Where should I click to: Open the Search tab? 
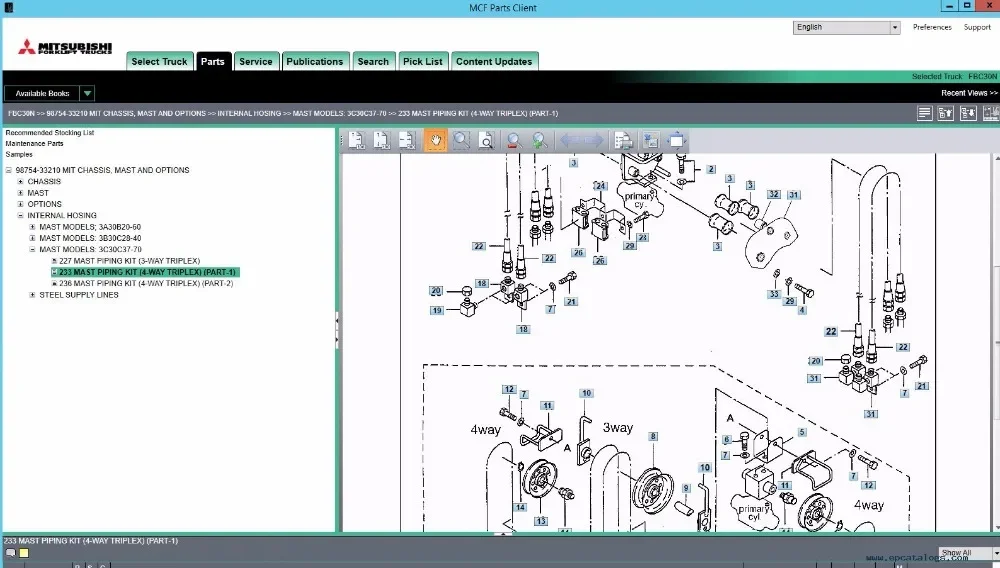click(373, 61)
